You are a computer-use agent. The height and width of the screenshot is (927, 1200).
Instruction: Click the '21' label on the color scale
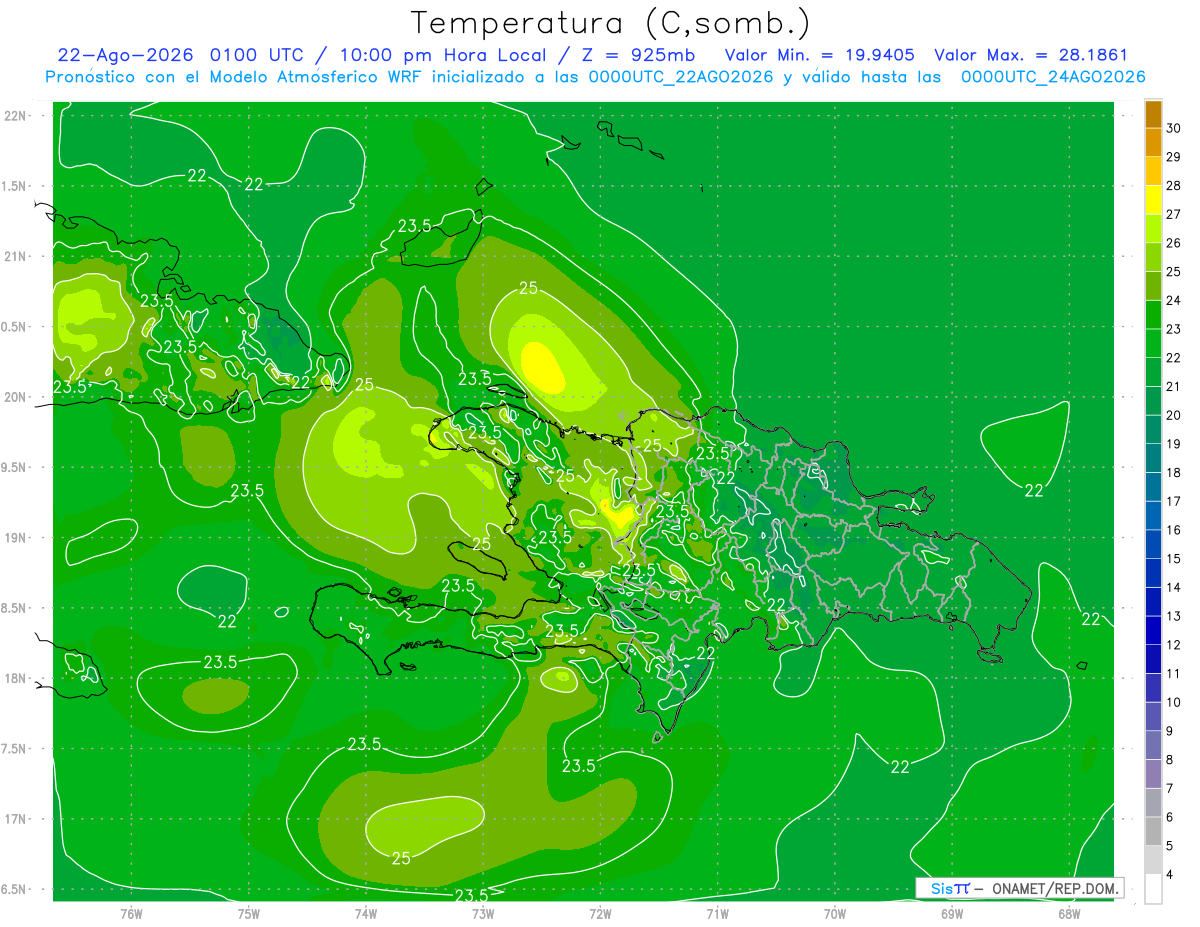[x=1174, y=386]
